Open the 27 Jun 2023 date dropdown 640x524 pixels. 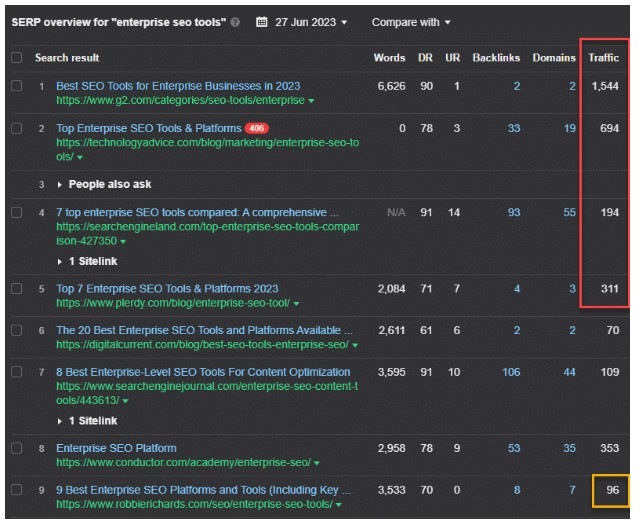pyautogui.click(x=311, y=22)
